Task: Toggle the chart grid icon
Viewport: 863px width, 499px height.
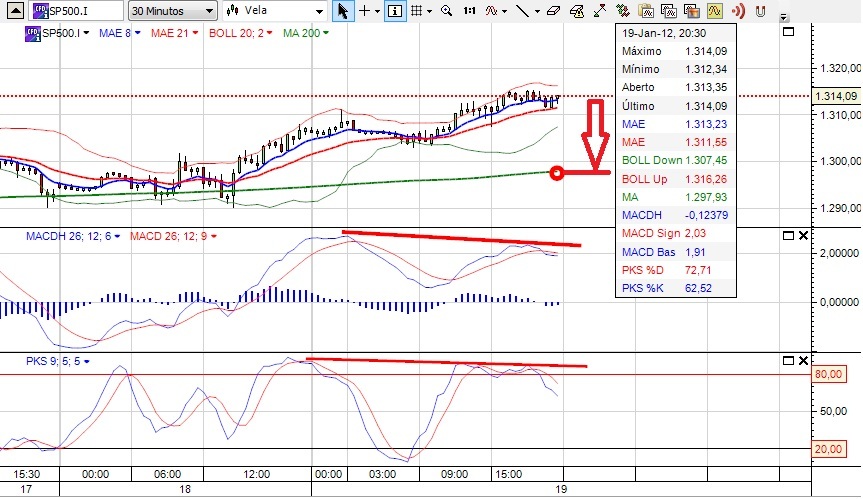Action: tap(417, 10)
